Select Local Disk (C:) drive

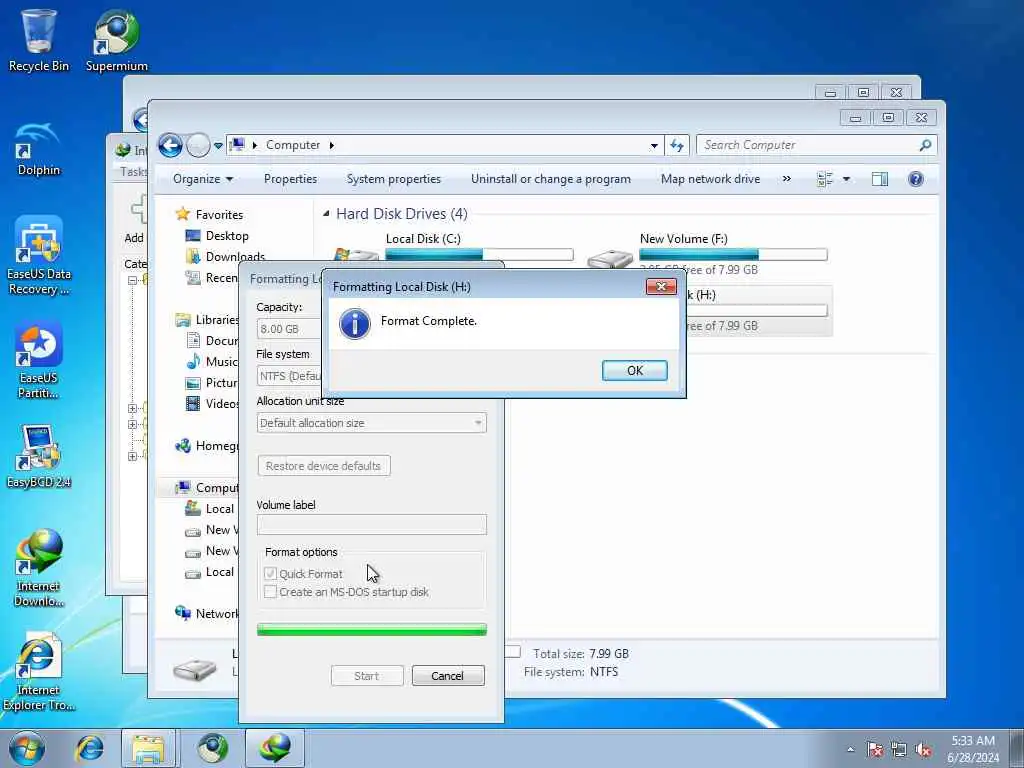click(x=423, y=239)
